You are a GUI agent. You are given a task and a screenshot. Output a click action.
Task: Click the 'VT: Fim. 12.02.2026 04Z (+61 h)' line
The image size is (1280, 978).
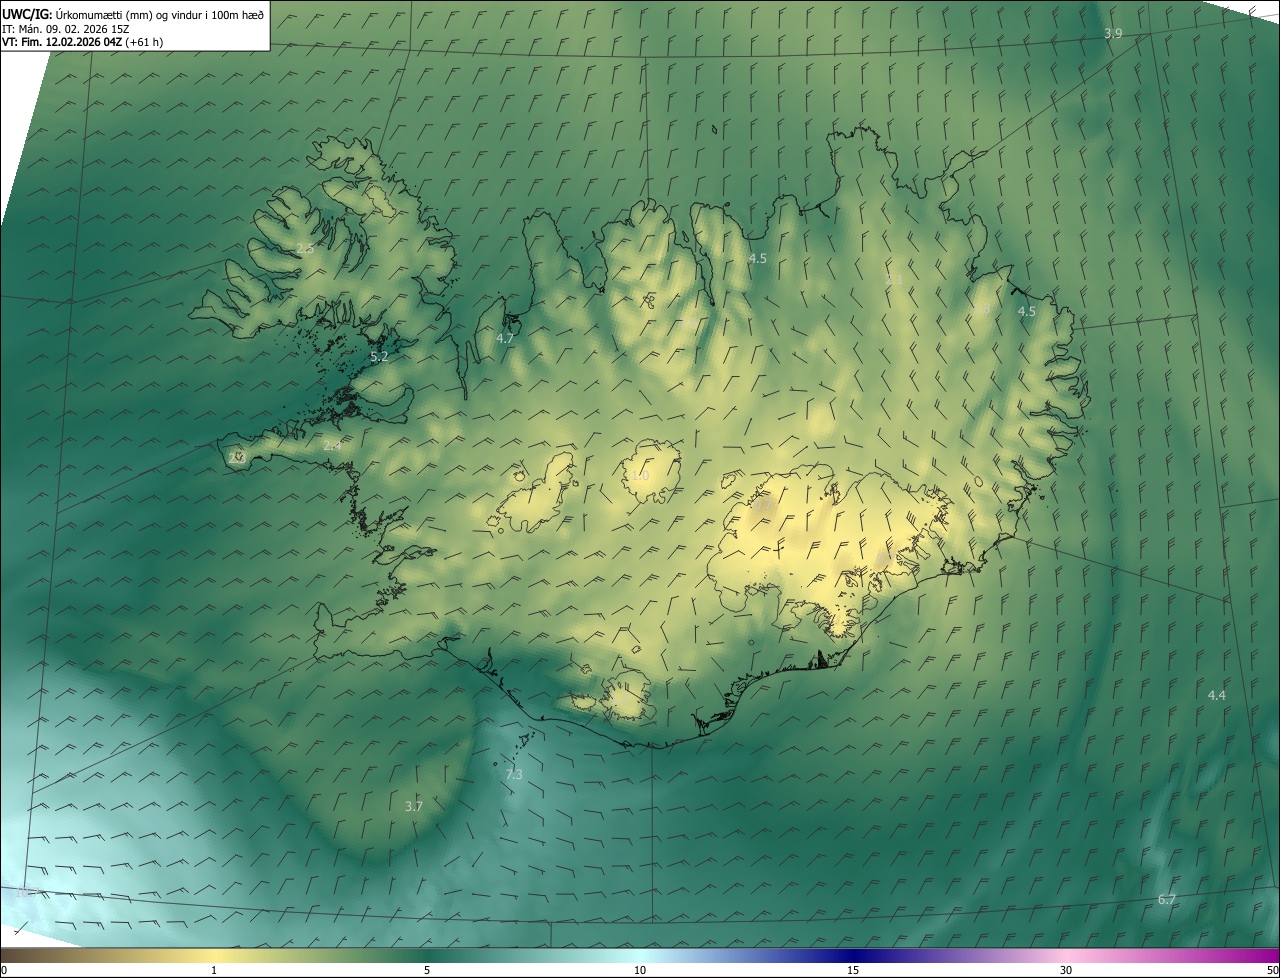82,42
